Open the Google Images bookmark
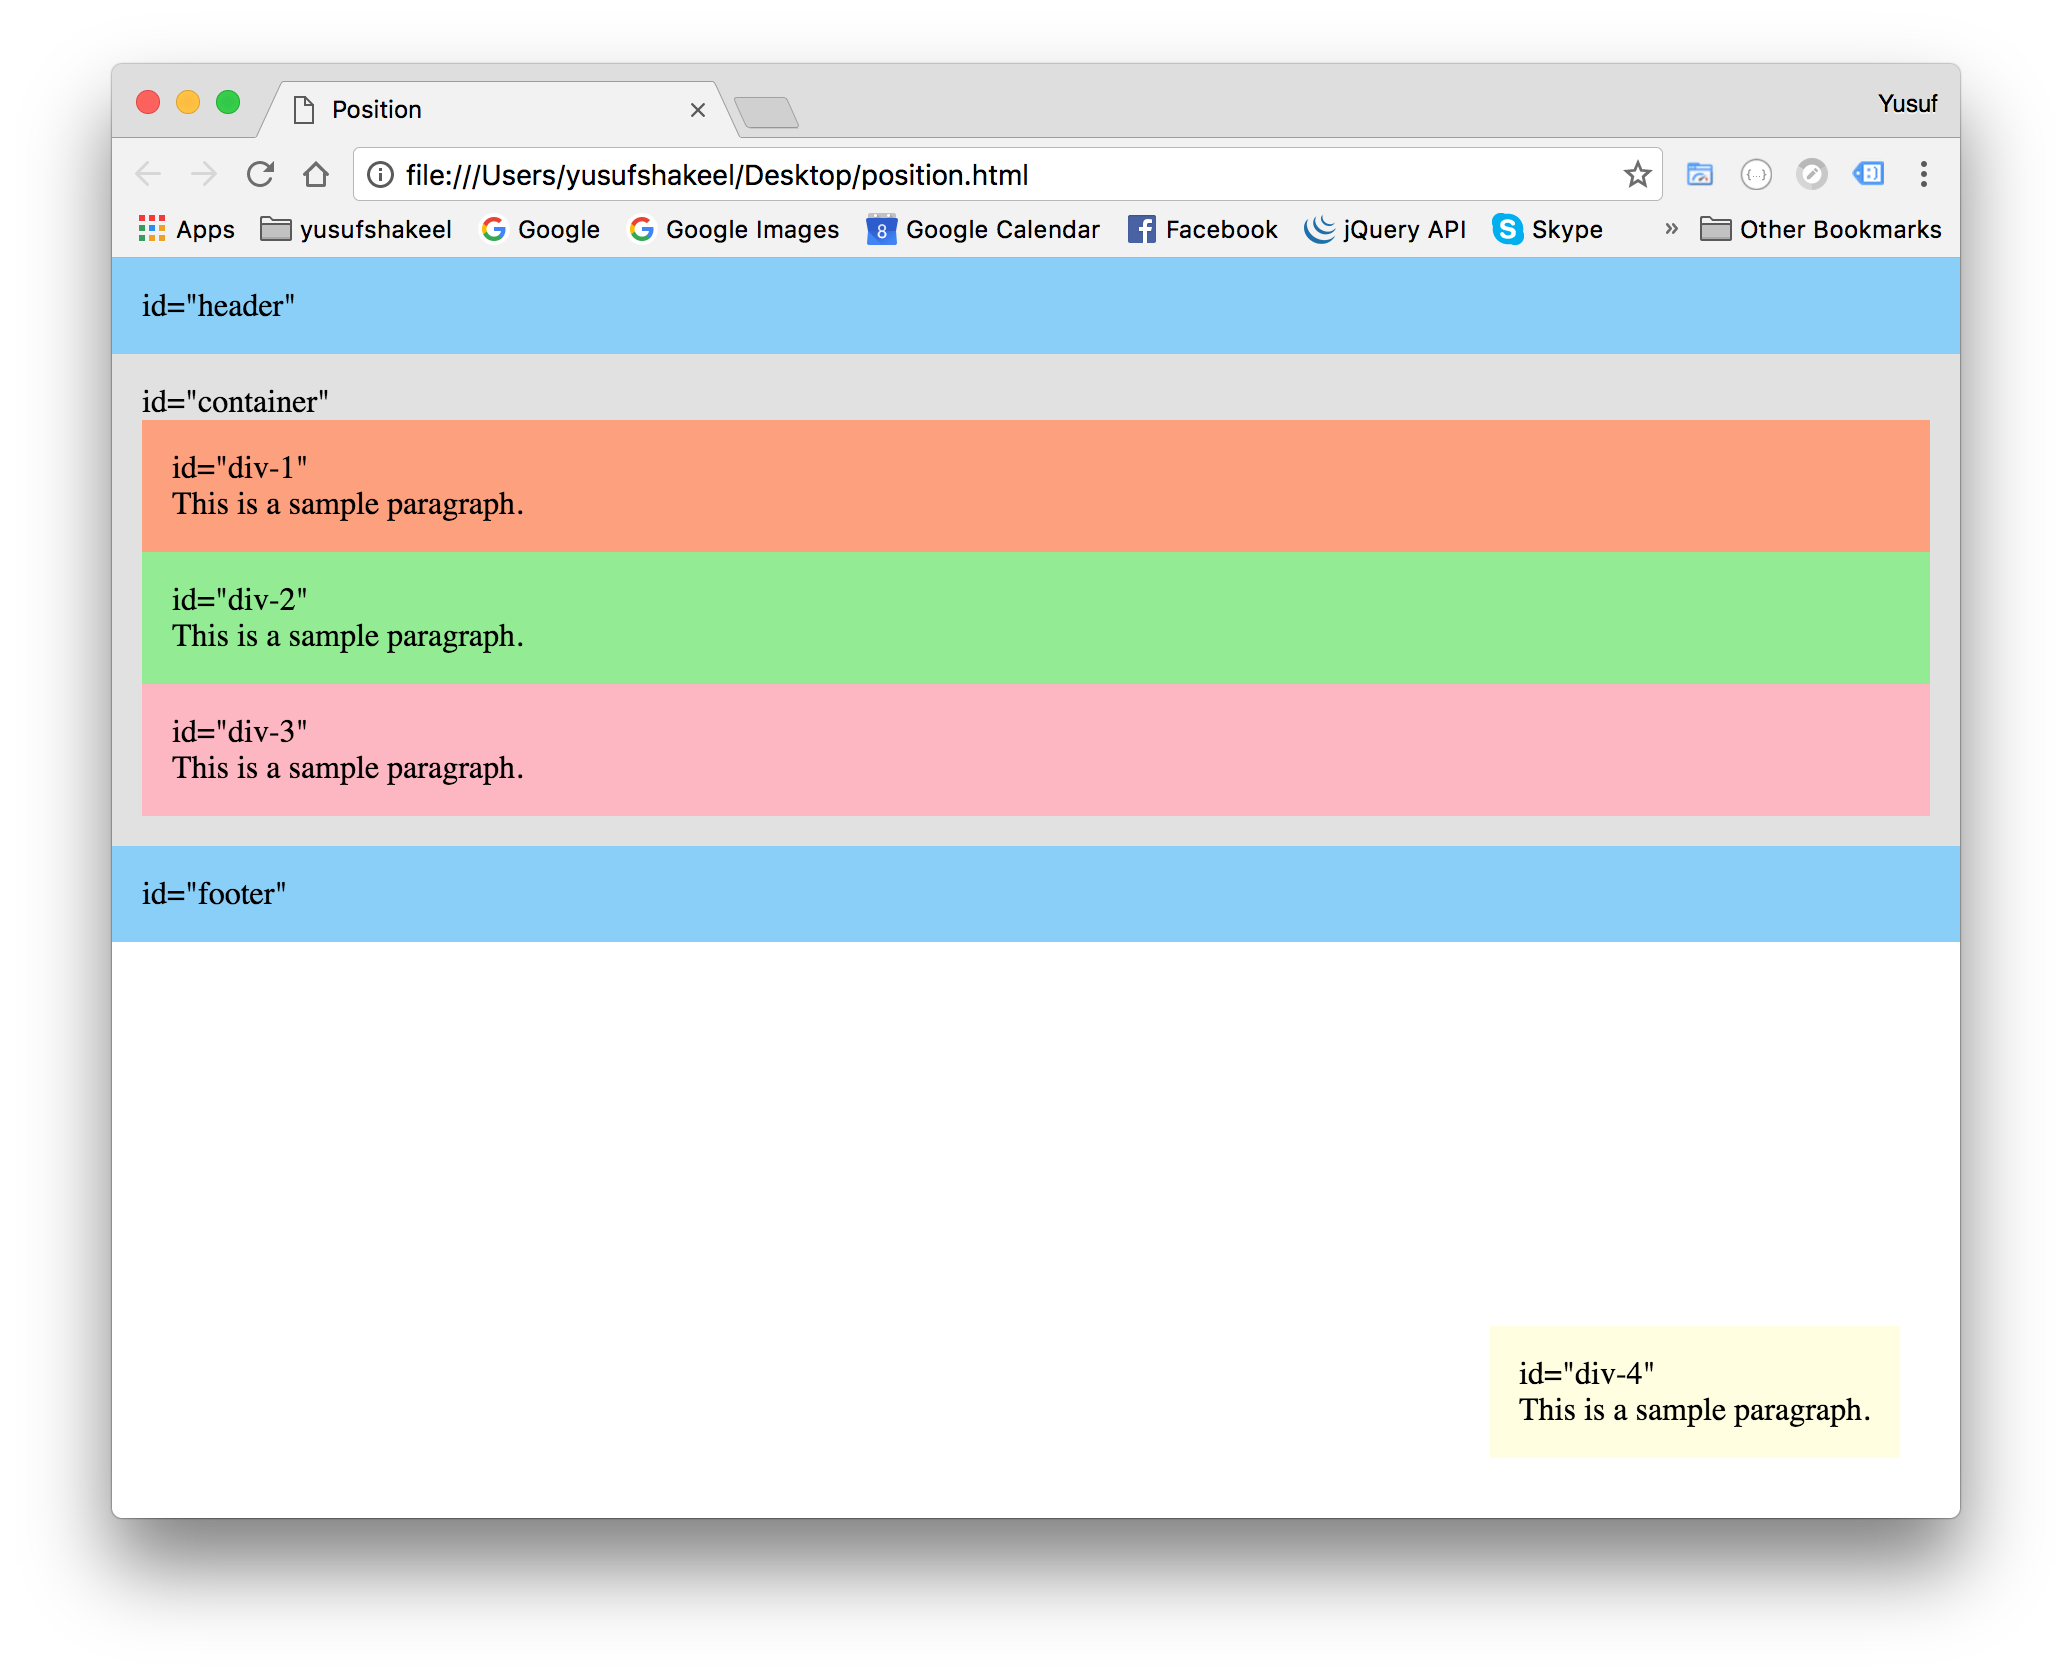The image size is (2072, 1678). pyautogui.click(x=734, y=230)
